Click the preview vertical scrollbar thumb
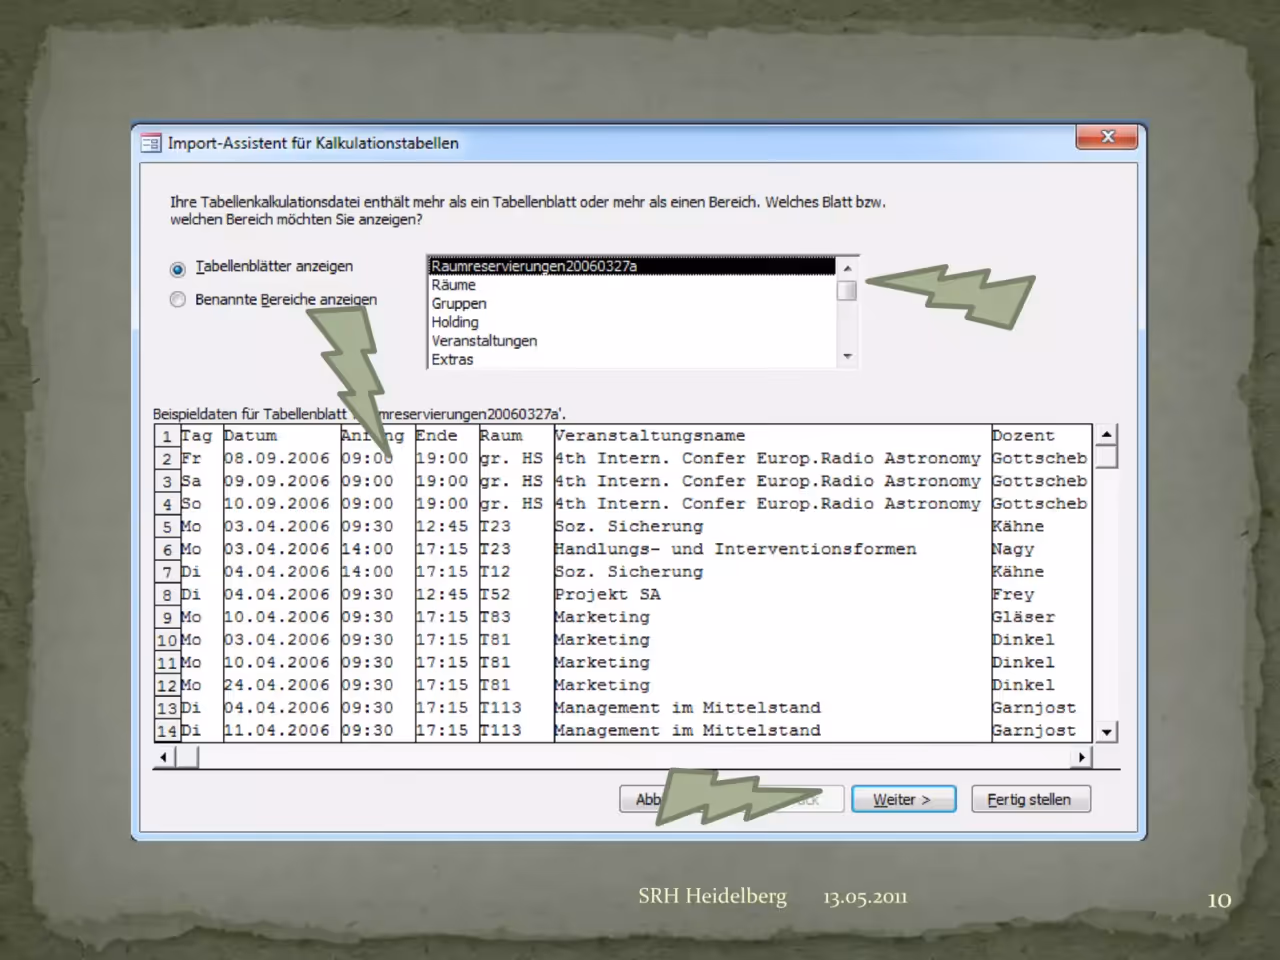 (x=1106, y=457)
